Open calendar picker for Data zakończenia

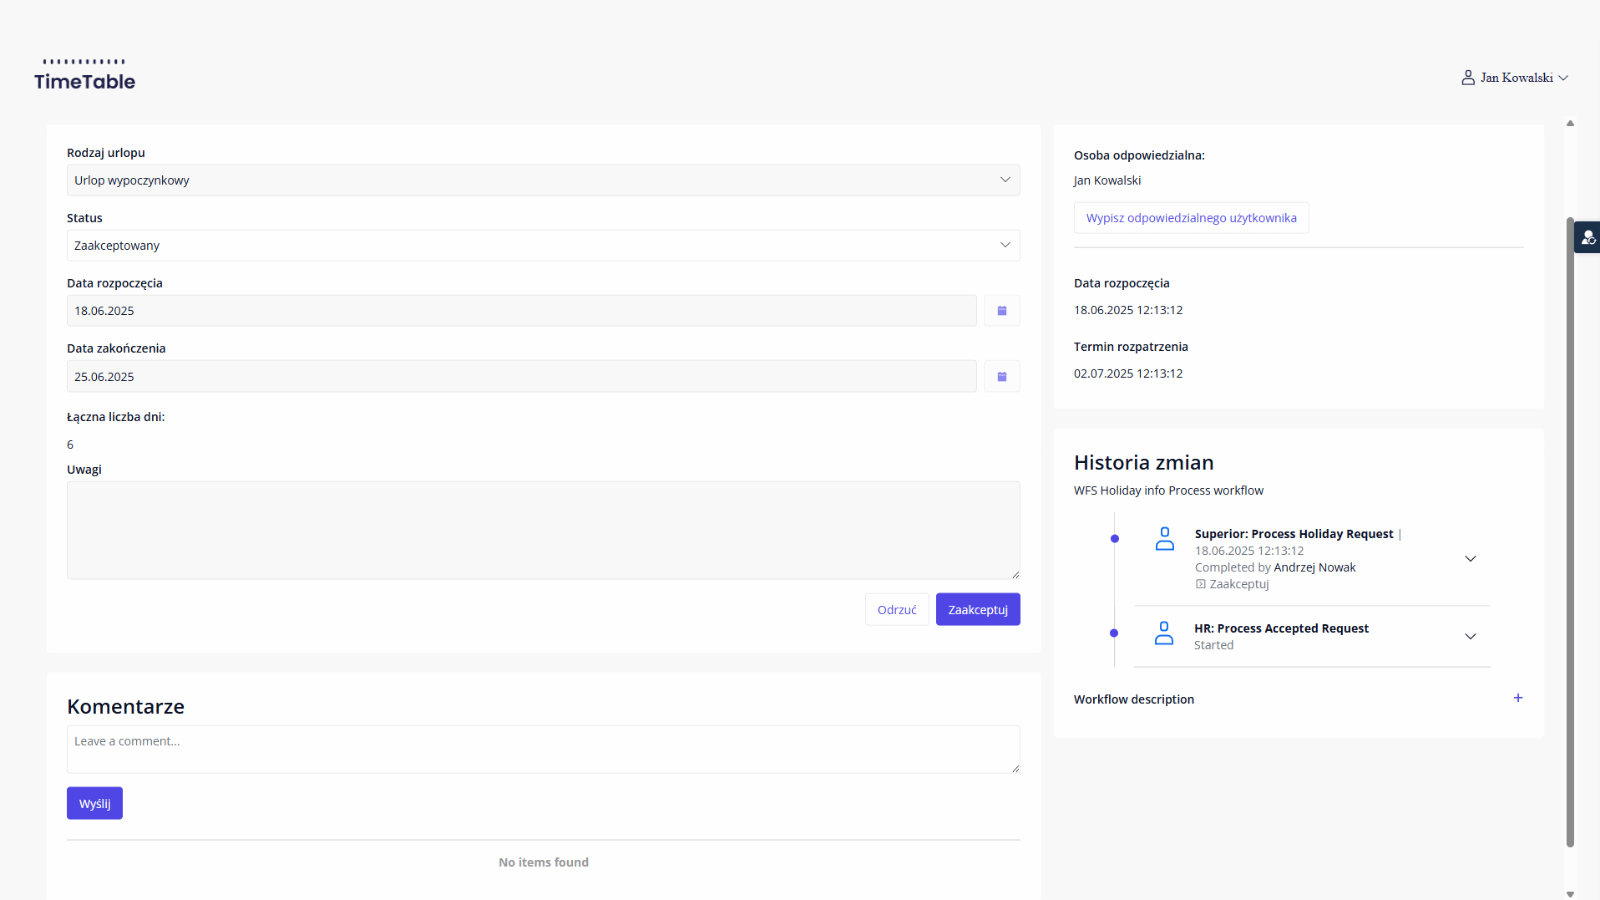click(1002, 377)
